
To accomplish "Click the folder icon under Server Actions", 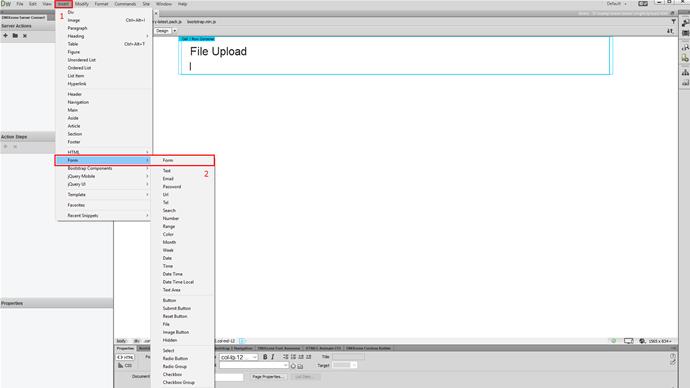I will [x=15, y=36].
